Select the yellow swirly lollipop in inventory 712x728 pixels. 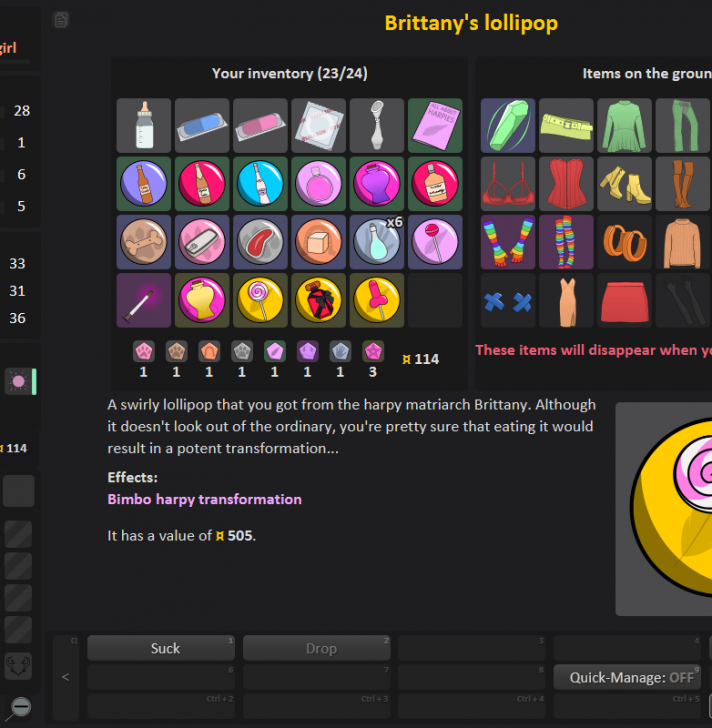(260, 300)
